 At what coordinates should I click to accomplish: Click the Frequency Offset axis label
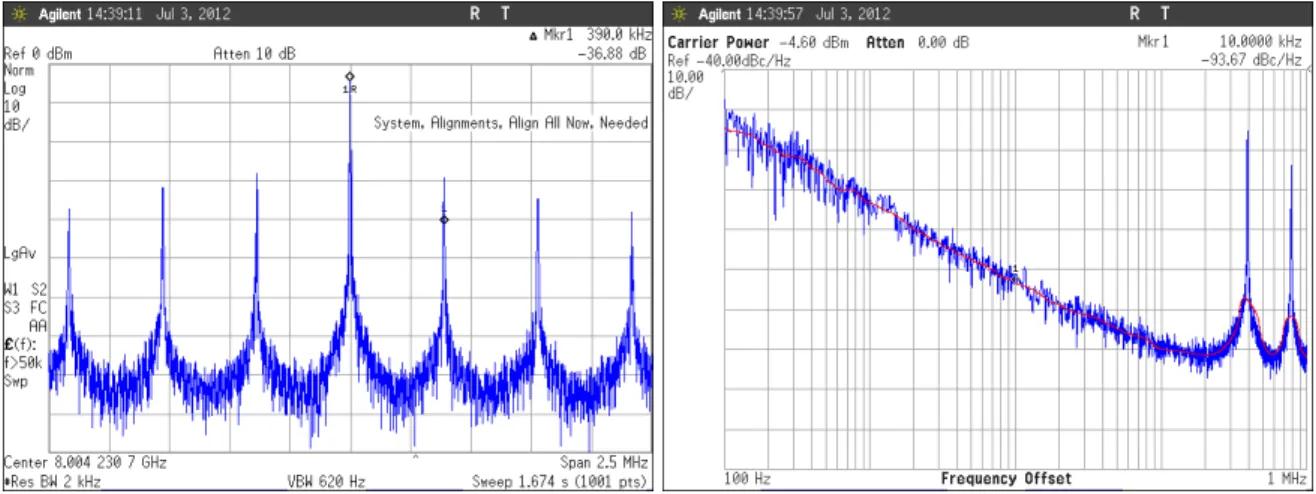(1005, 479)
